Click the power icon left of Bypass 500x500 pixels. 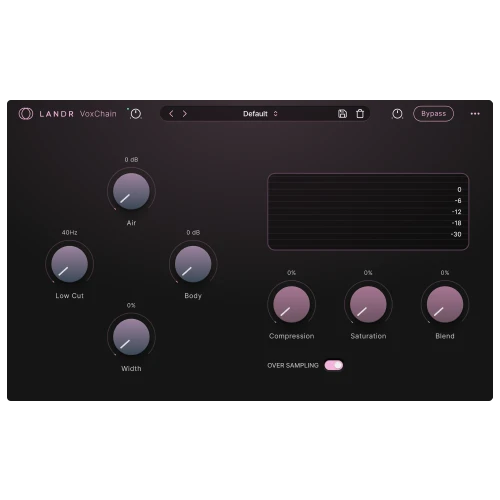tap(397, 114)
